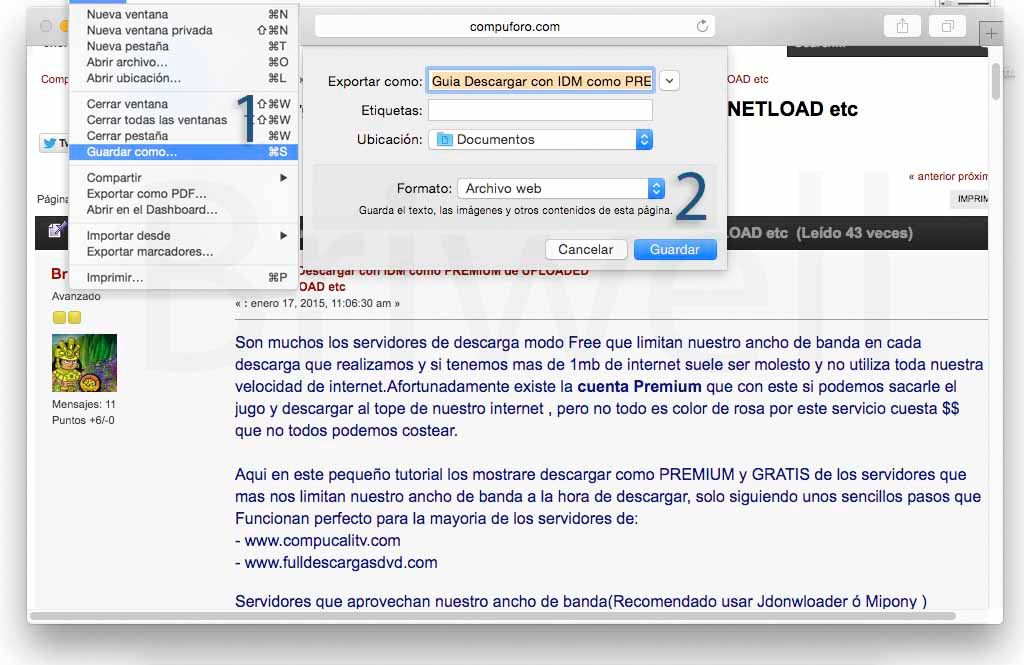Screen dimensions: 1024x665
Task: Open the Formato Archivo web dropdown
Action: click(561, 188)
